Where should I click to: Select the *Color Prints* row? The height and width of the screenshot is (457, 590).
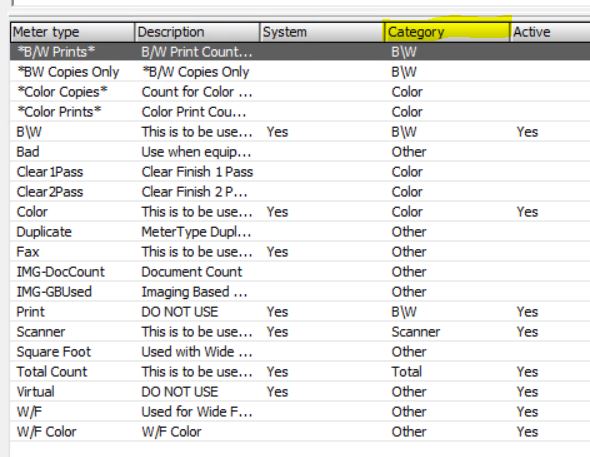point(300,112)
